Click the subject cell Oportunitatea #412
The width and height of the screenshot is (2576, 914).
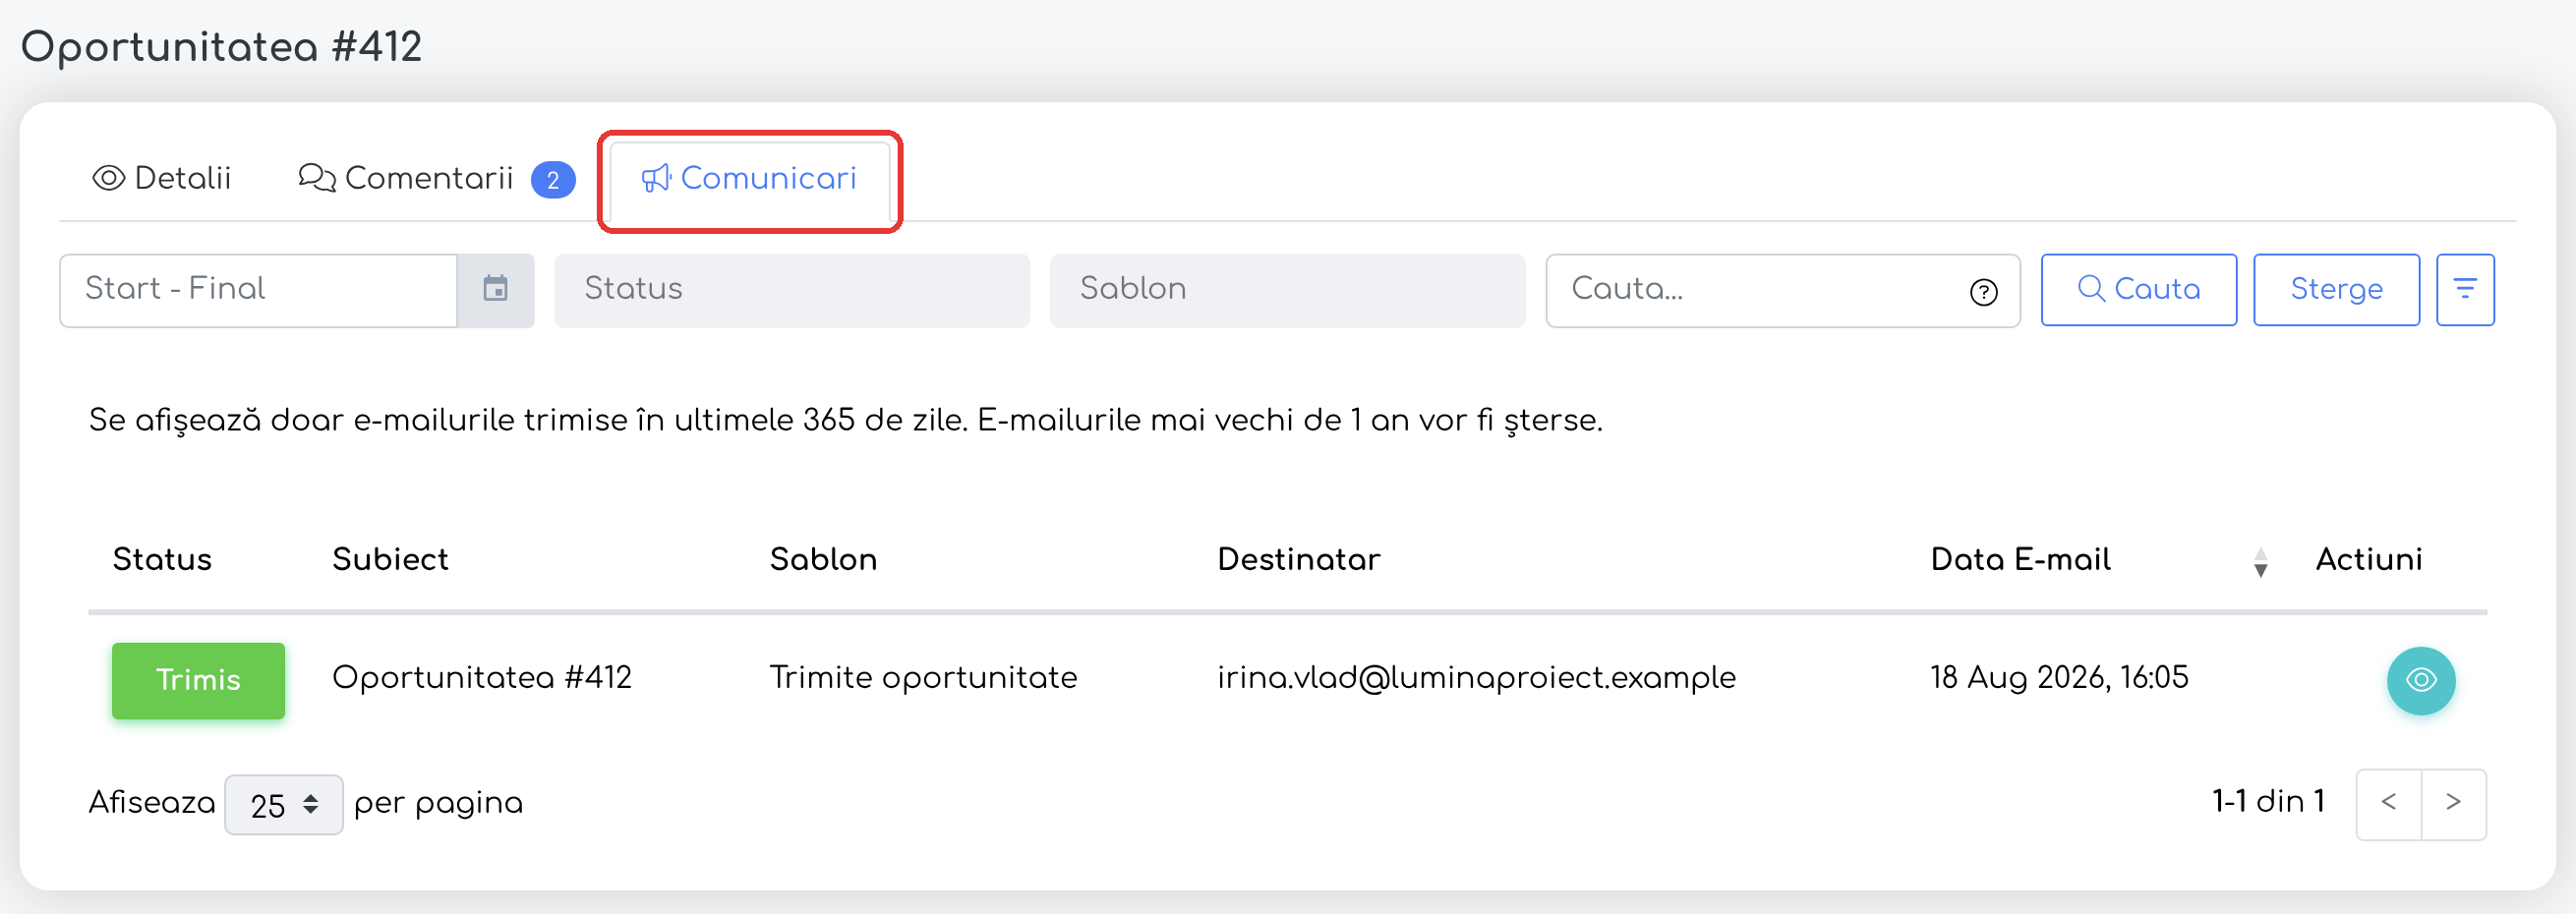tap(482, 677)
